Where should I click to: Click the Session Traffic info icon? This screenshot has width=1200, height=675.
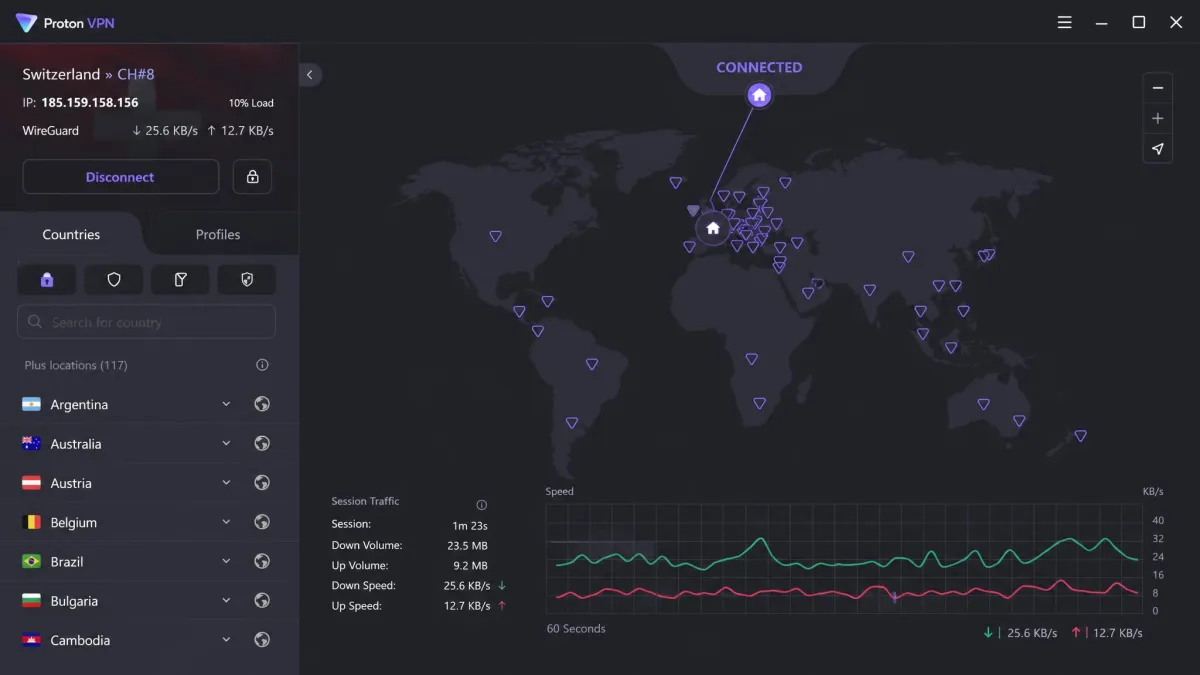[481, 505]
